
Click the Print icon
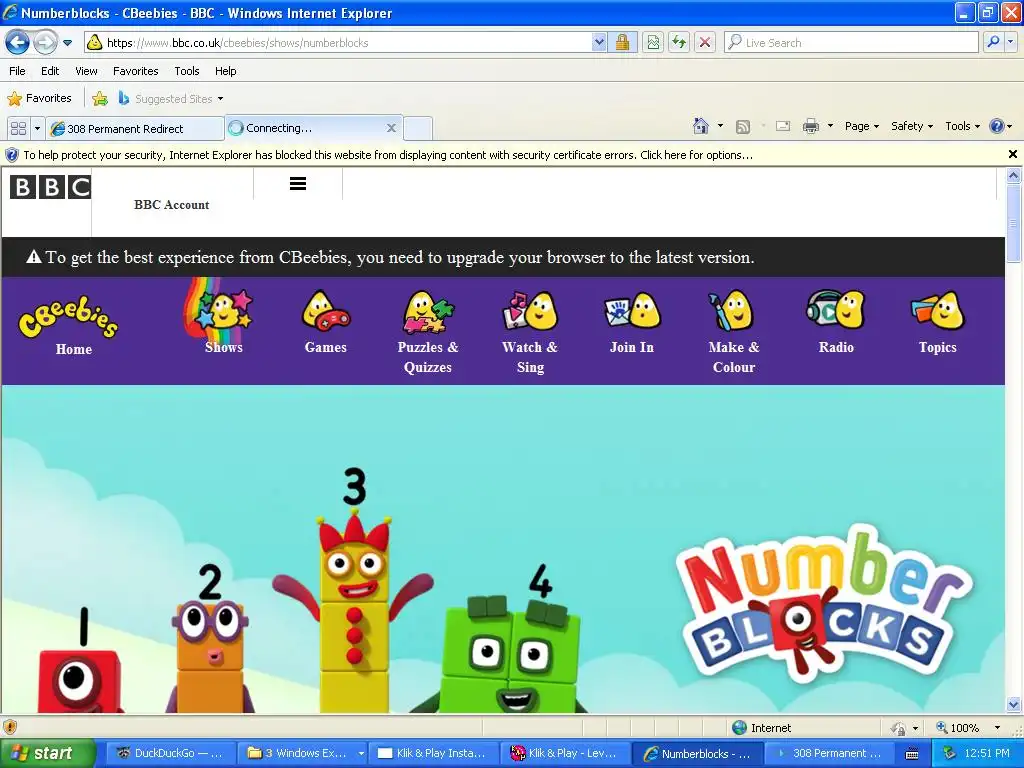(810, 126)
